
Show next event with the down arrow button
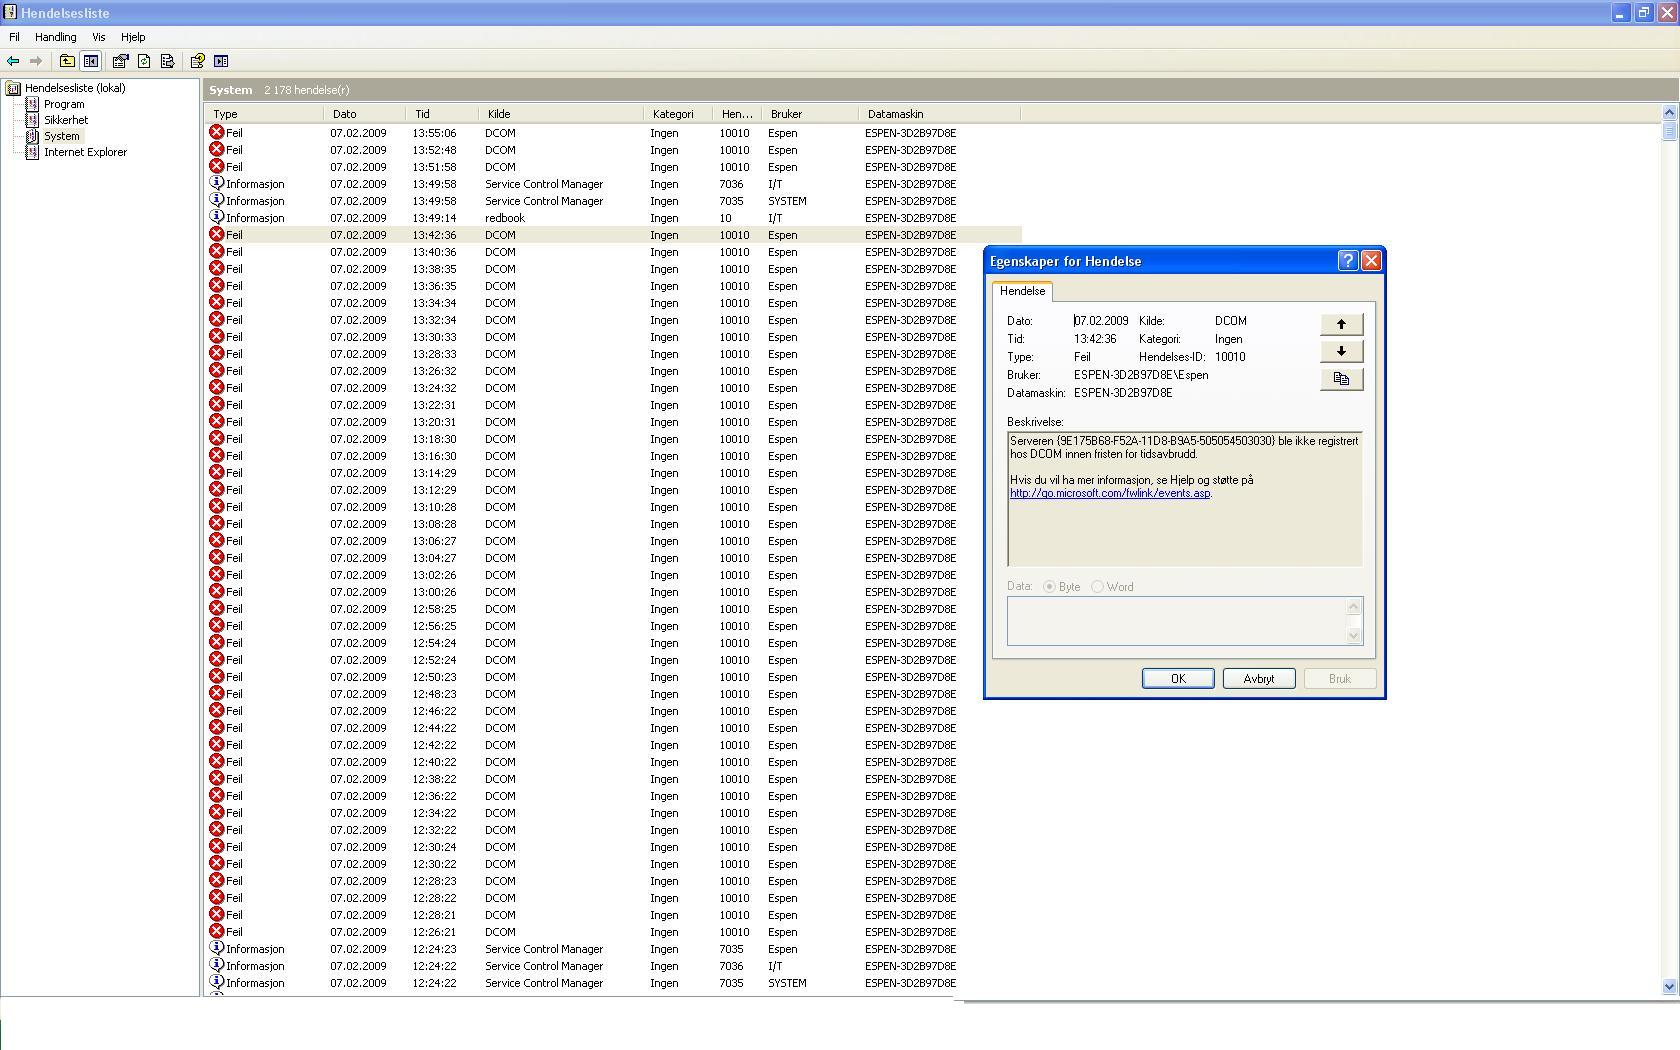coord(1341,351)
